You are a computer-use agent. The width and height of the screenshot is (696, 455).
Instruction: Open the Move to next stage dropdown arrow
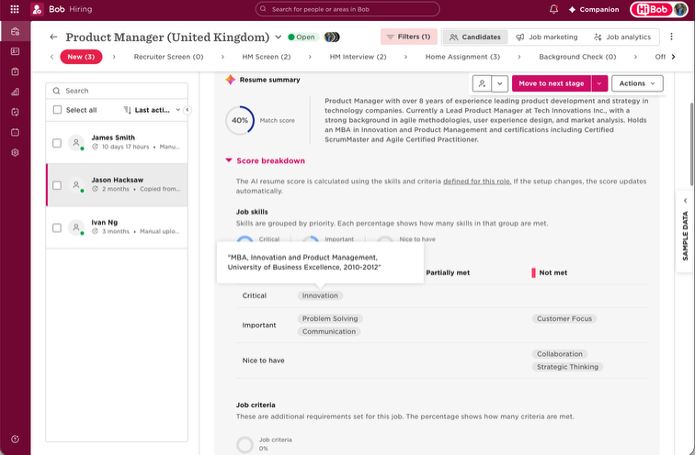(x=599, y=83)
